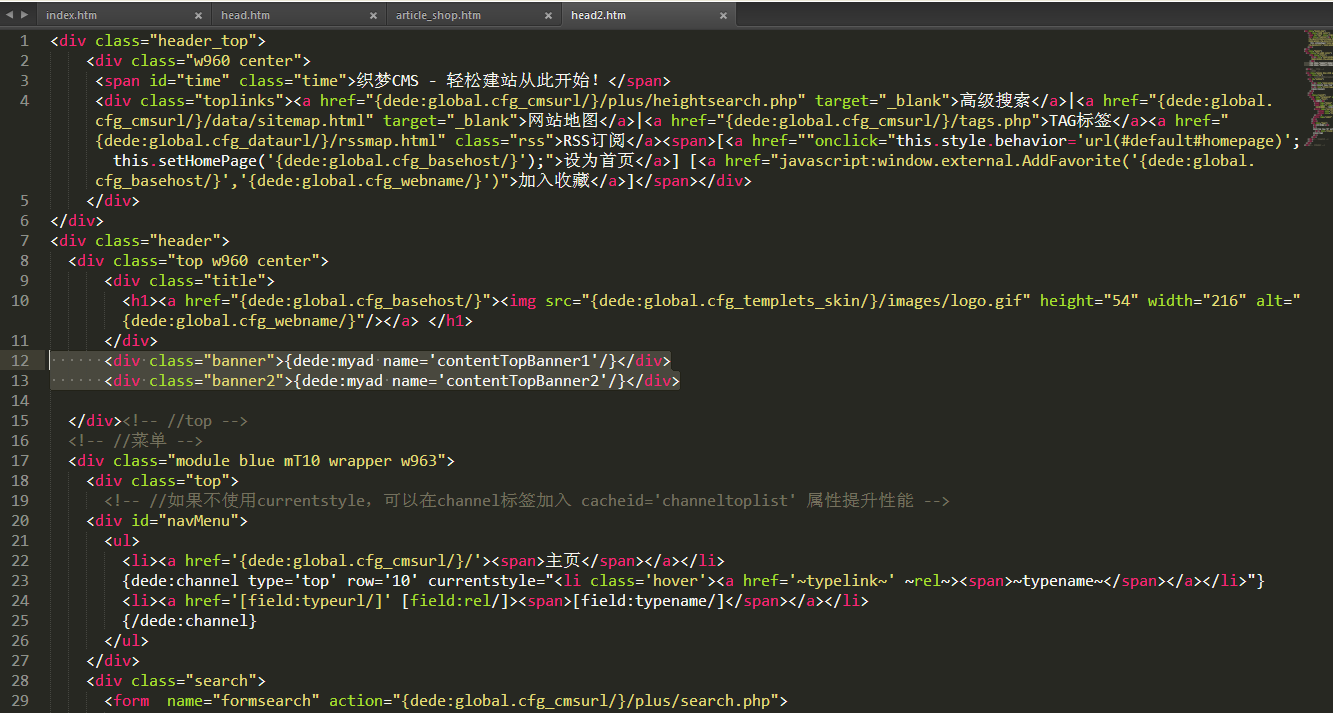Click "formsearch" name value
Screen dimensions: 1333x713
(265, 701)
